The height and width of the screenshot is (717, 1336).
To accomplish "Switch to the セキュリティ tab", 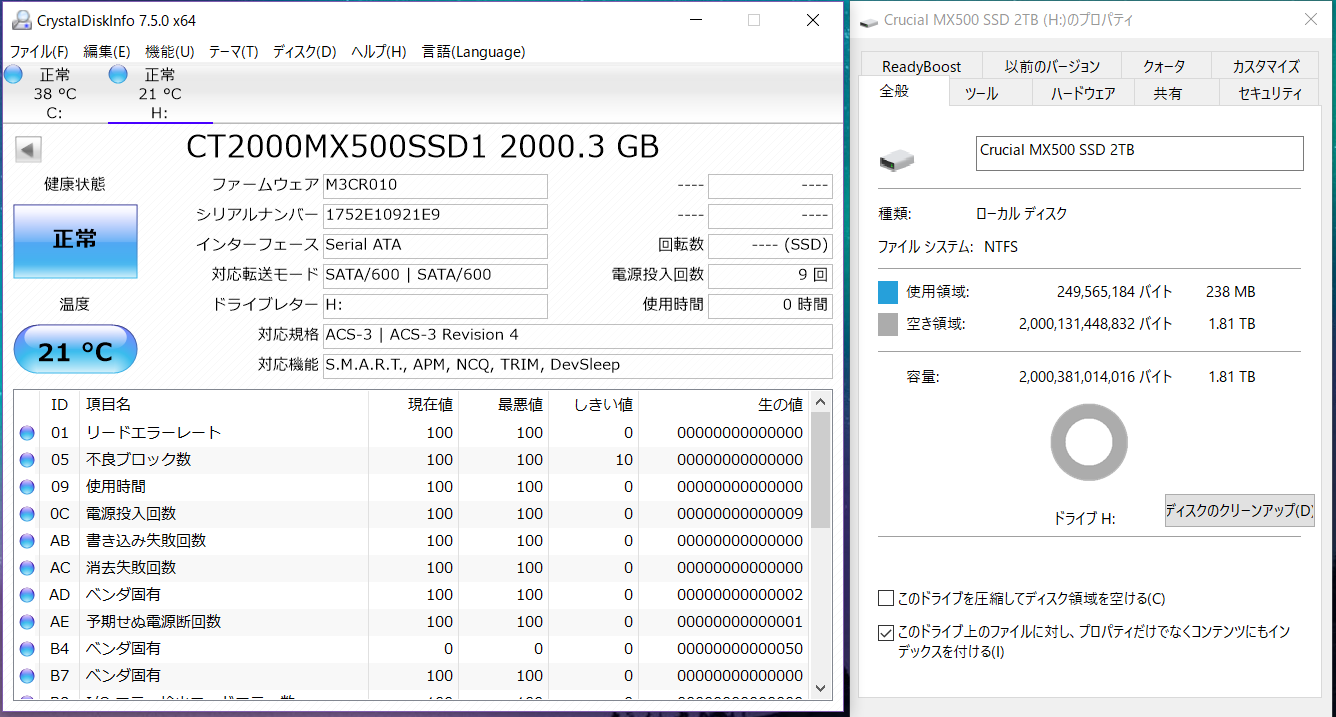I will point(1270,93).
